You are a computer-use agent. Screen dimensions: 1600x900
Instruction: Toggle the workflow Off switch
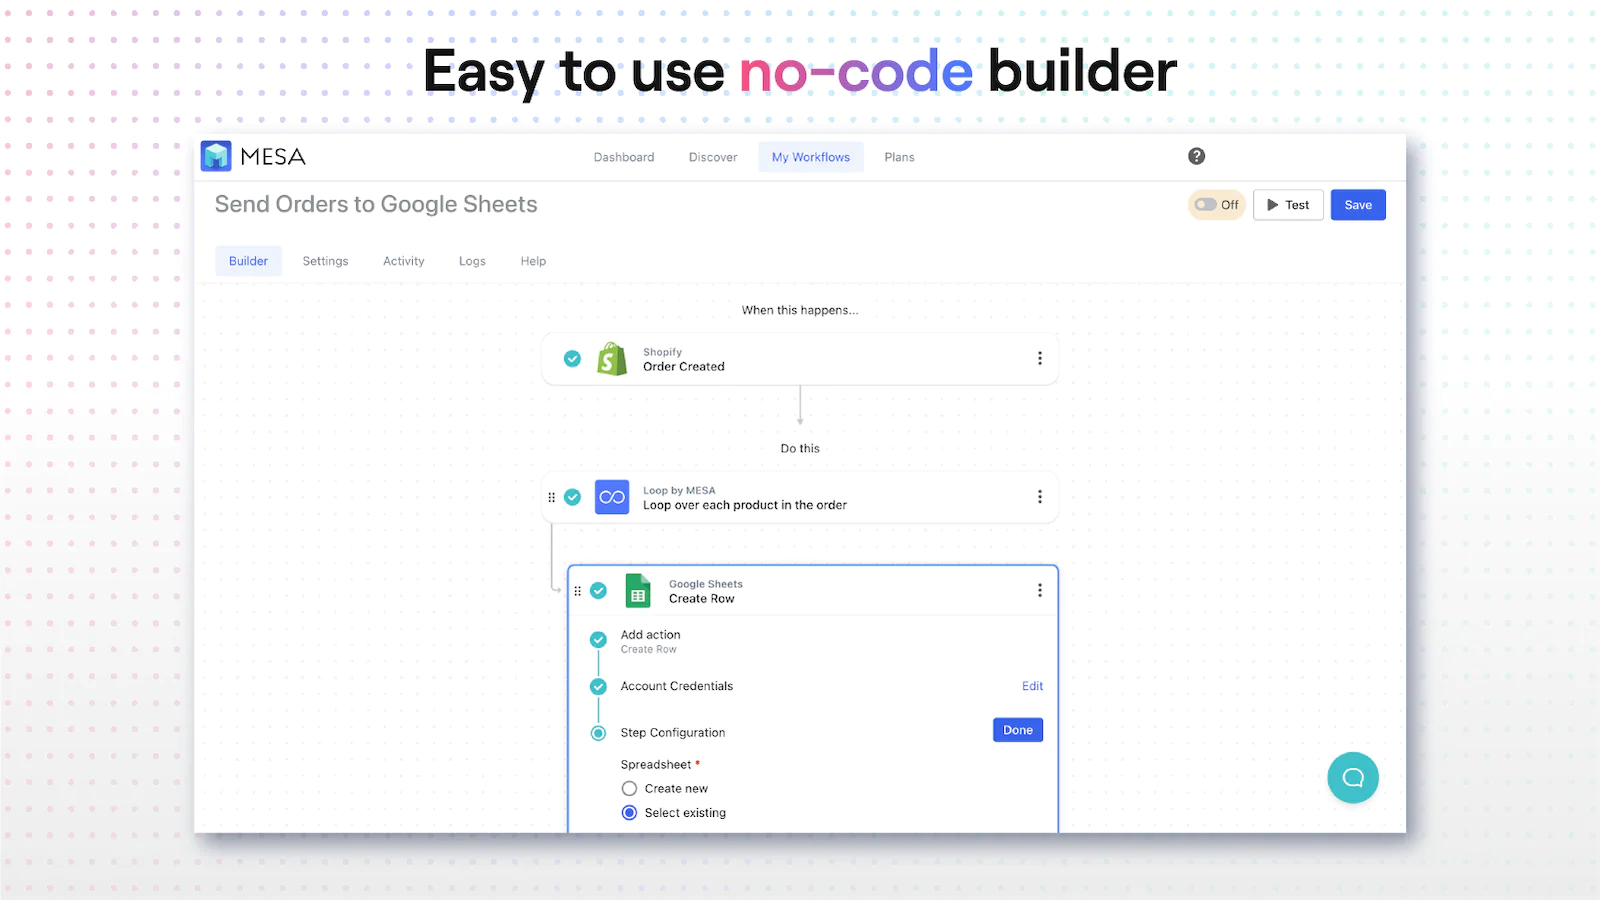(x=1207, y=205)
